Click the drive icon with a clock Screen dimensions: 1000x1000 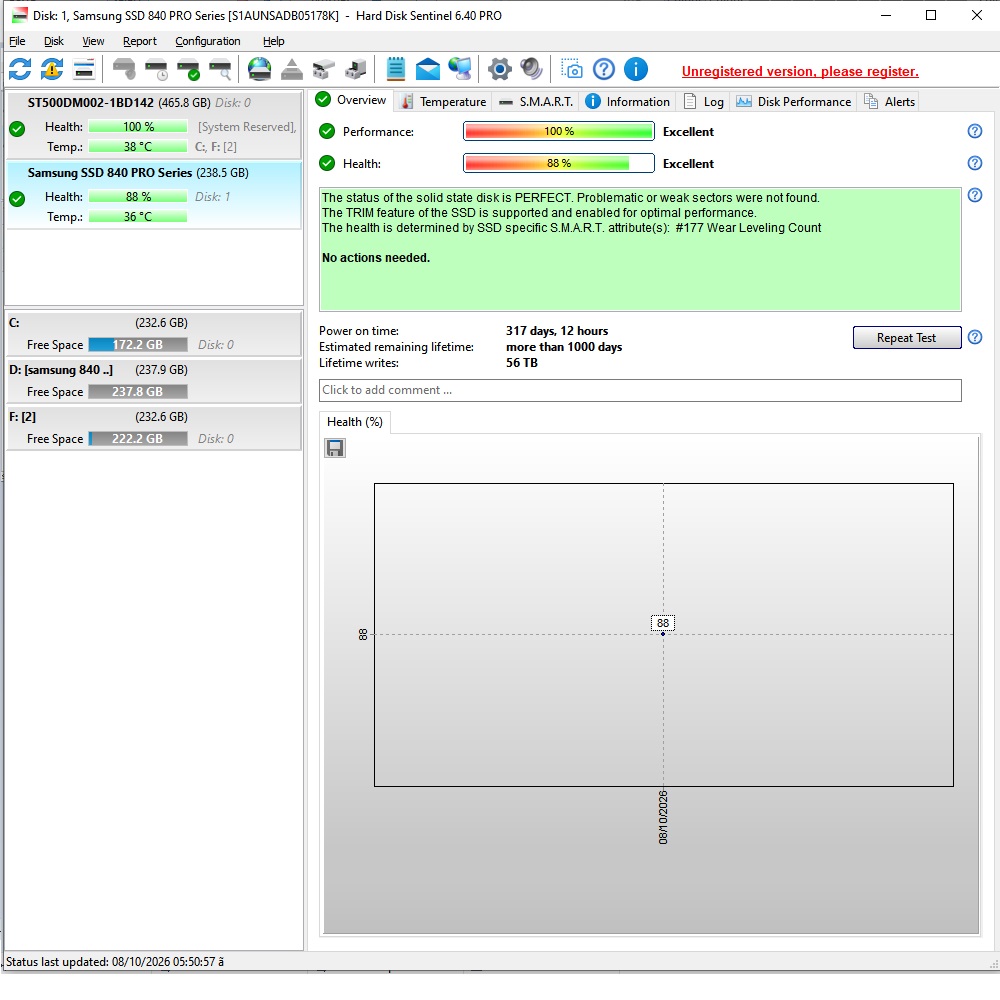156,69
